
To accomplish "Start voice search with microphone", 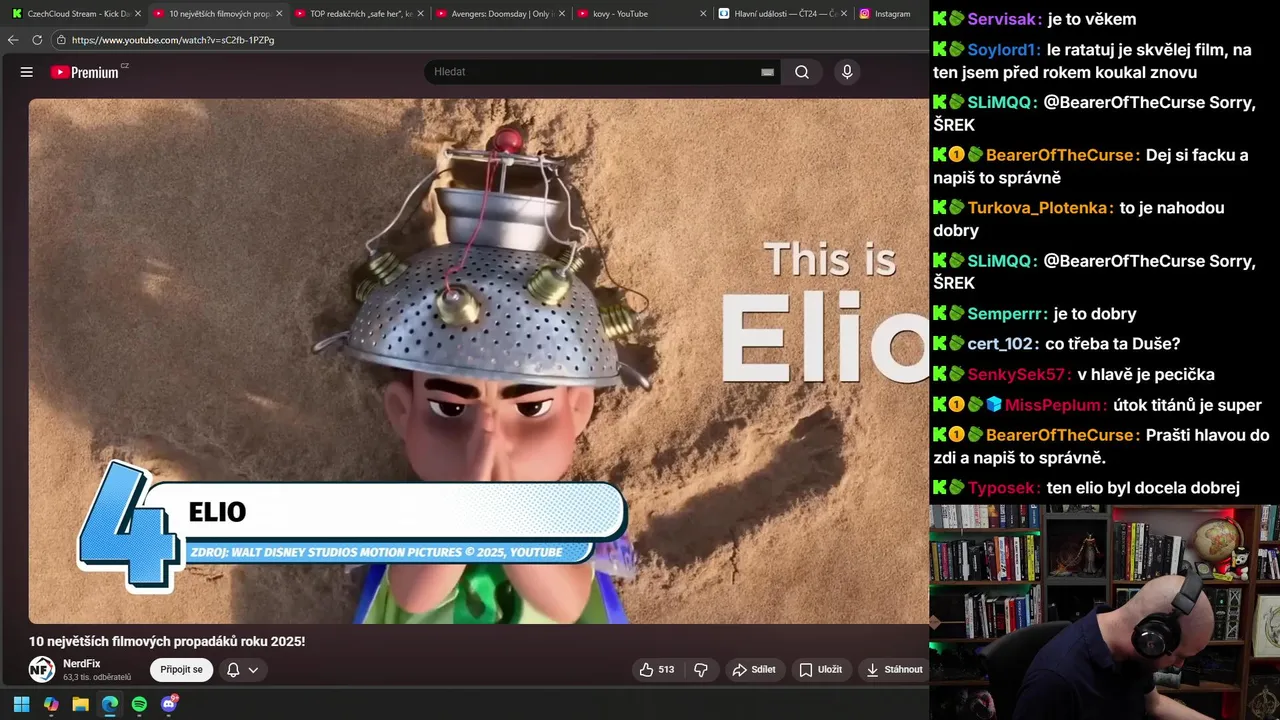I will coord(847,72).
